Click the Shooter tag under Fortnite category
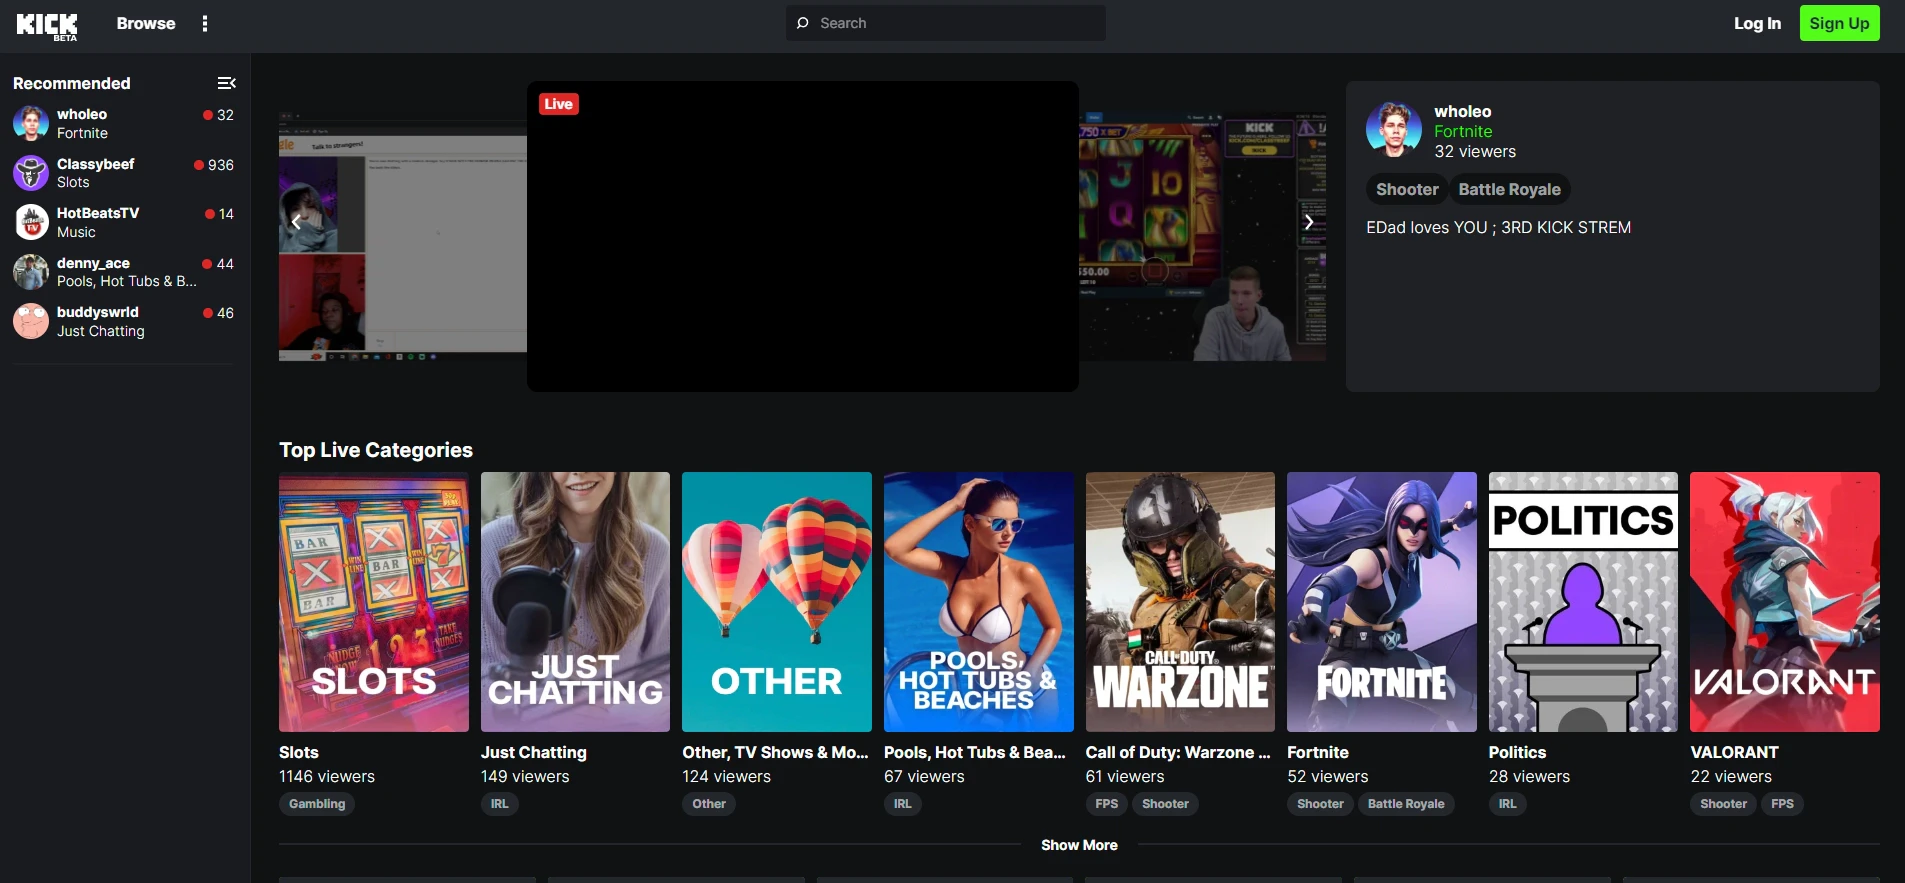Viewport: 1905px width, 883px height. tap(1320, 804)
